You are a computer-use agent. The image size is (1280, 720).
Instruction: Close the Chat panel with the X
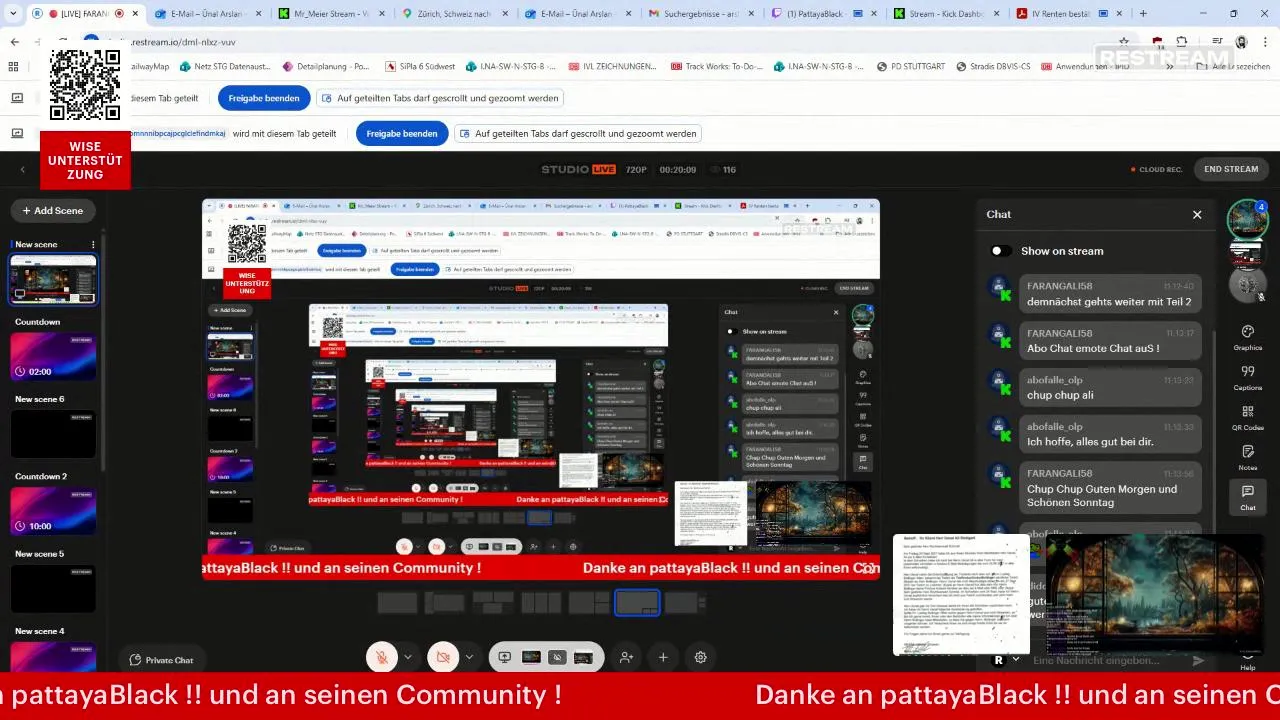(x=1197, y=214)
